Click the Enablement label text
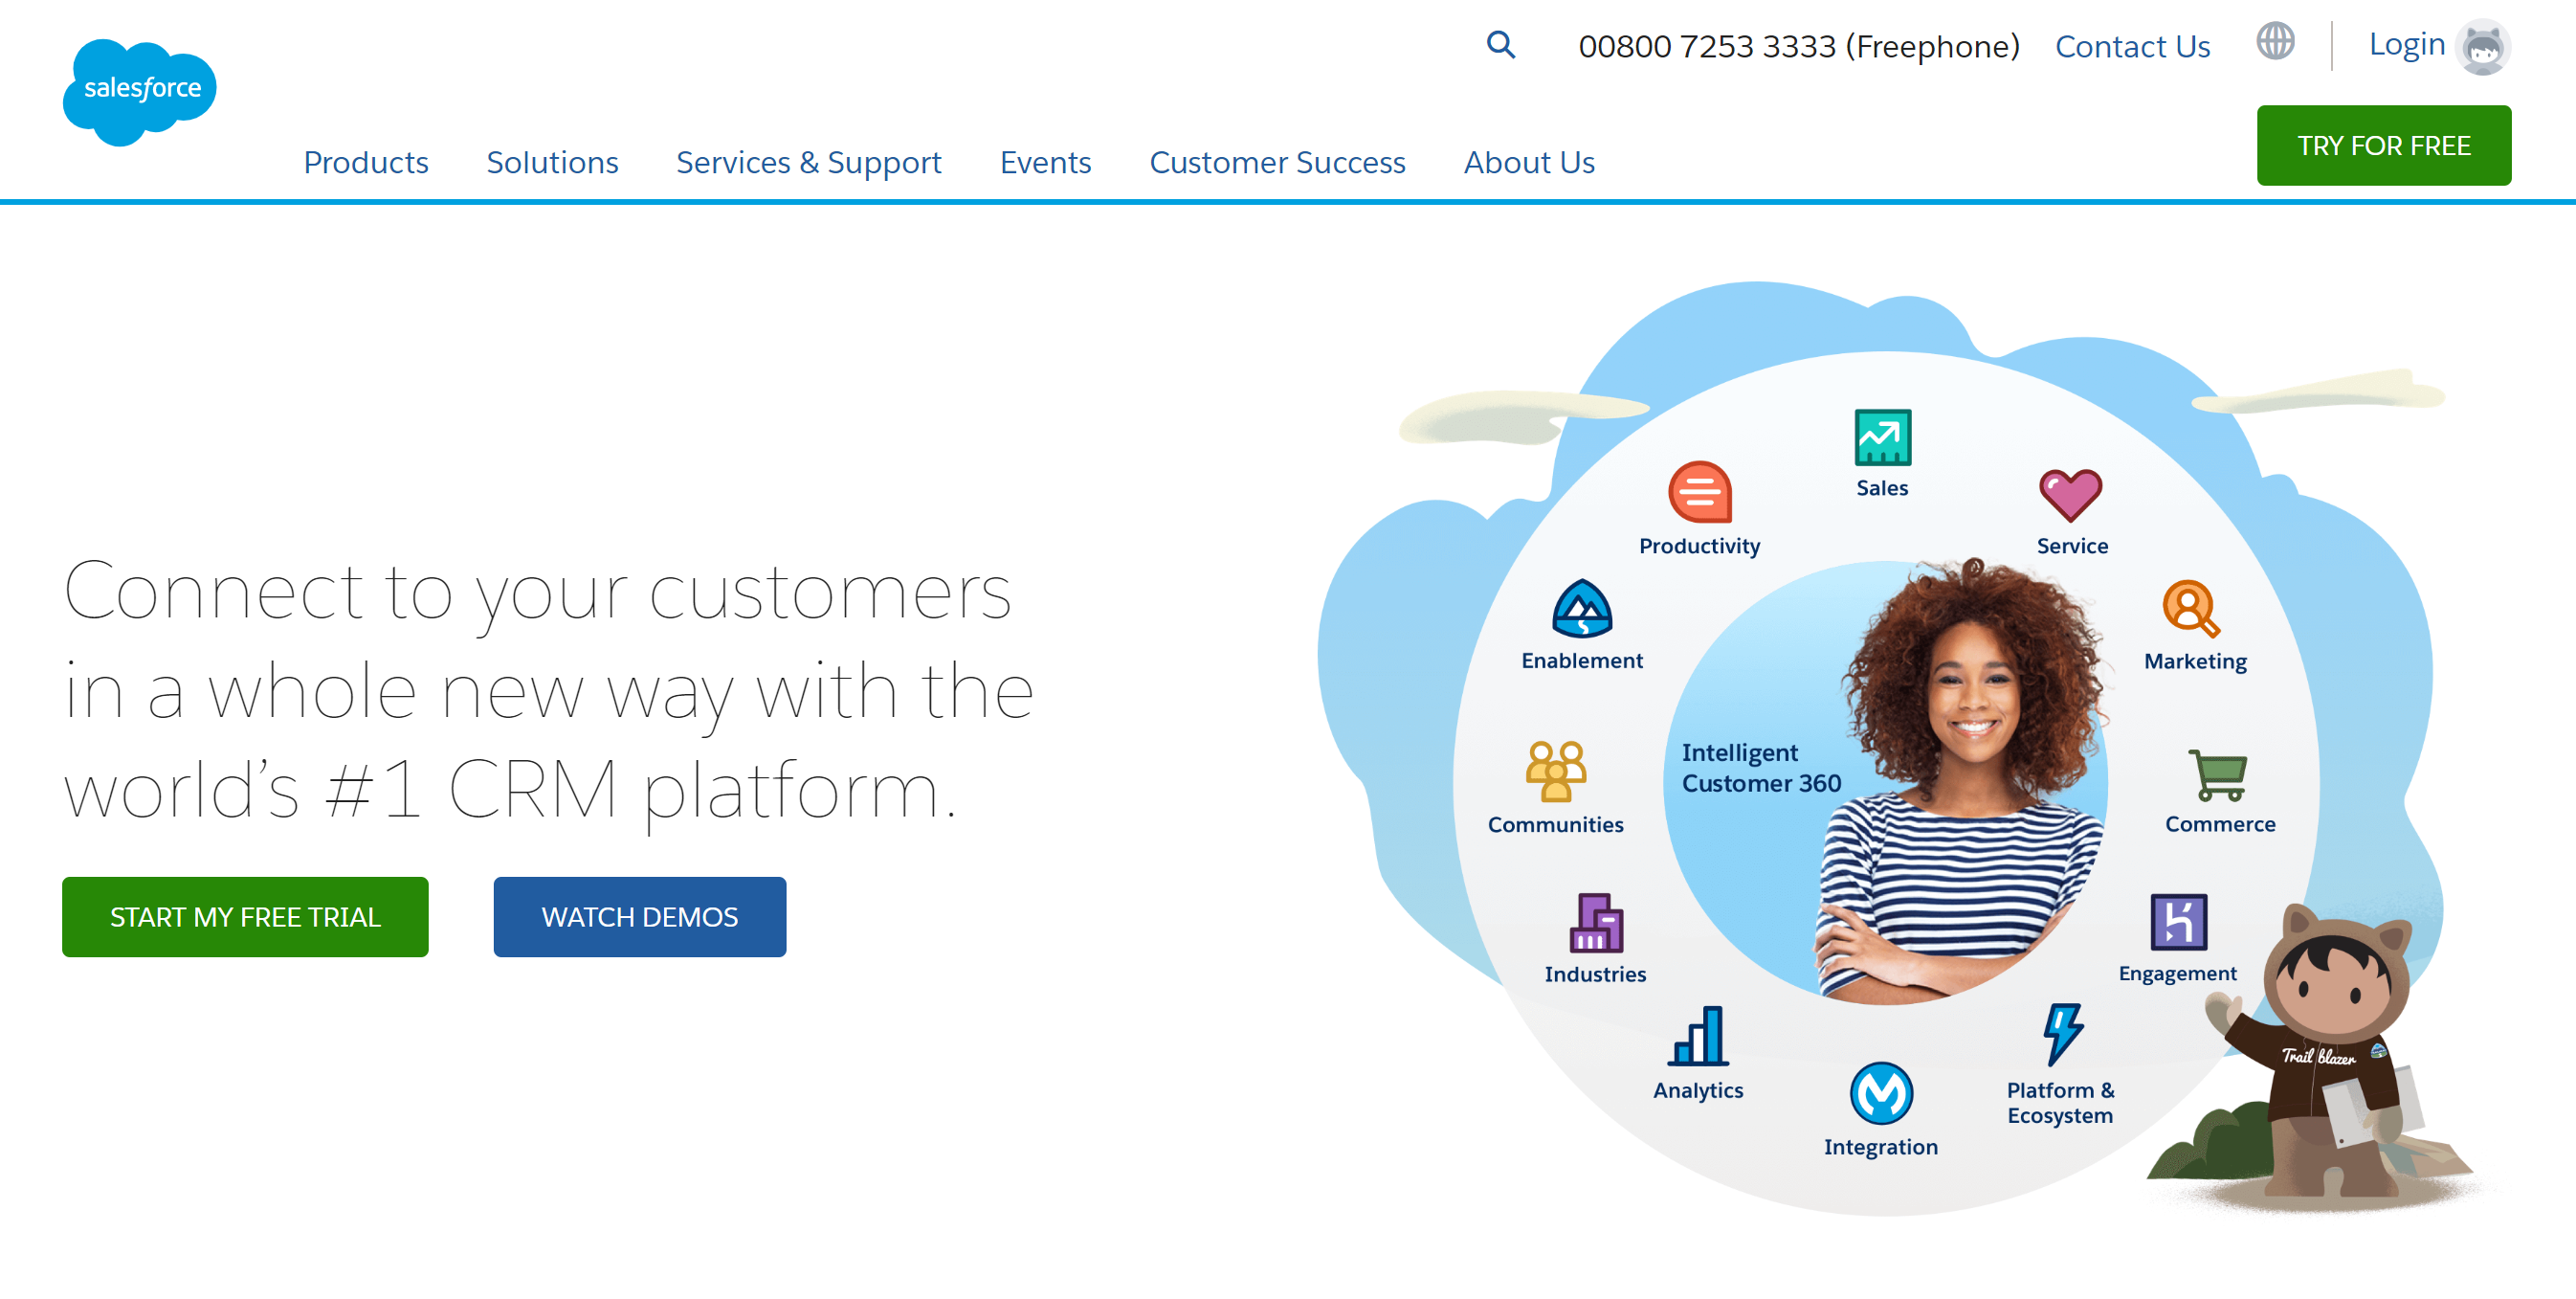This screenshot has height=1299, width=2576. coord(1581,661)
